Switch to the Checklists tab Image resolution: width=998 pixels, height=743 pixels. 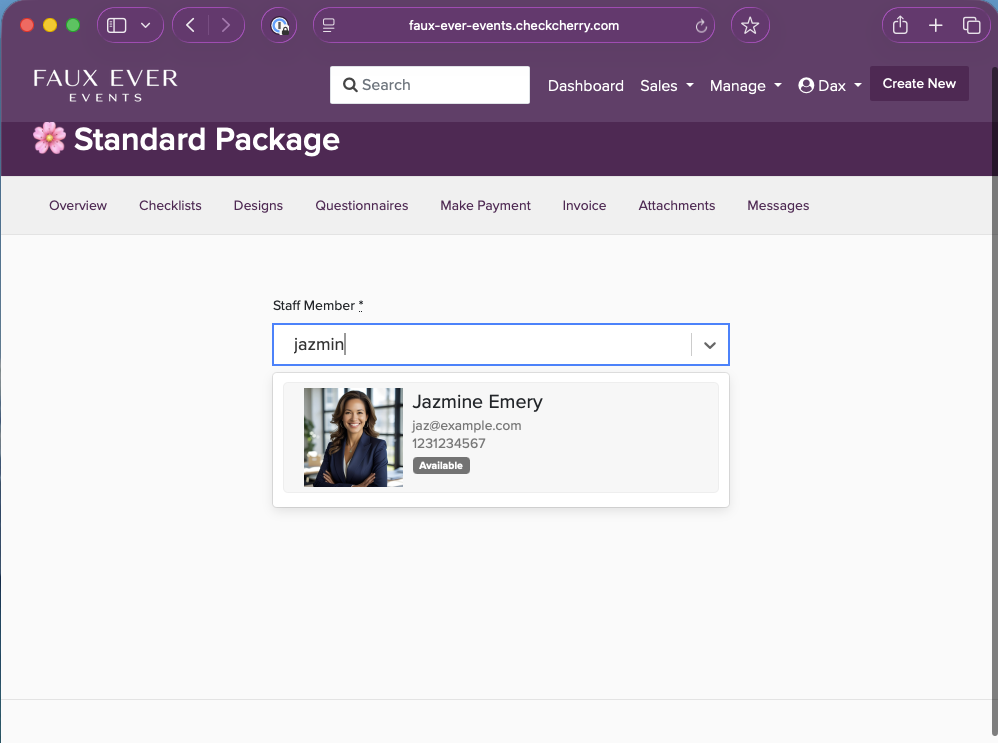tap(170, 205)
